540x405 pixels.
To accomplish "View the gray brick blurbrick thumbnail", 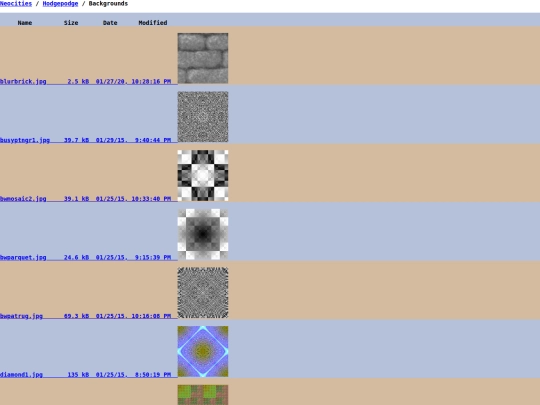I will tap(203, 58).
